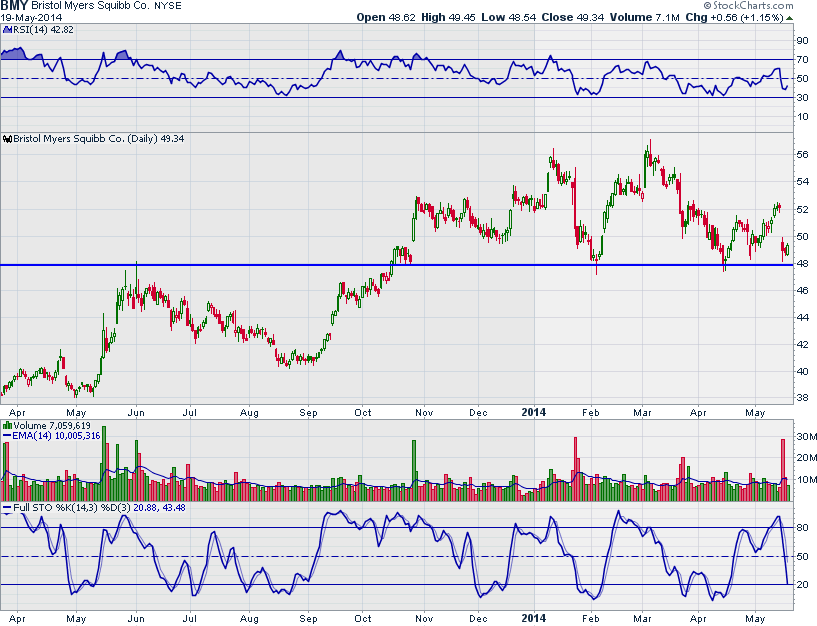Screen dimensions: 817x626
Task: Click Feb on the bottom stochastic date axis
Action: [591, 619]
